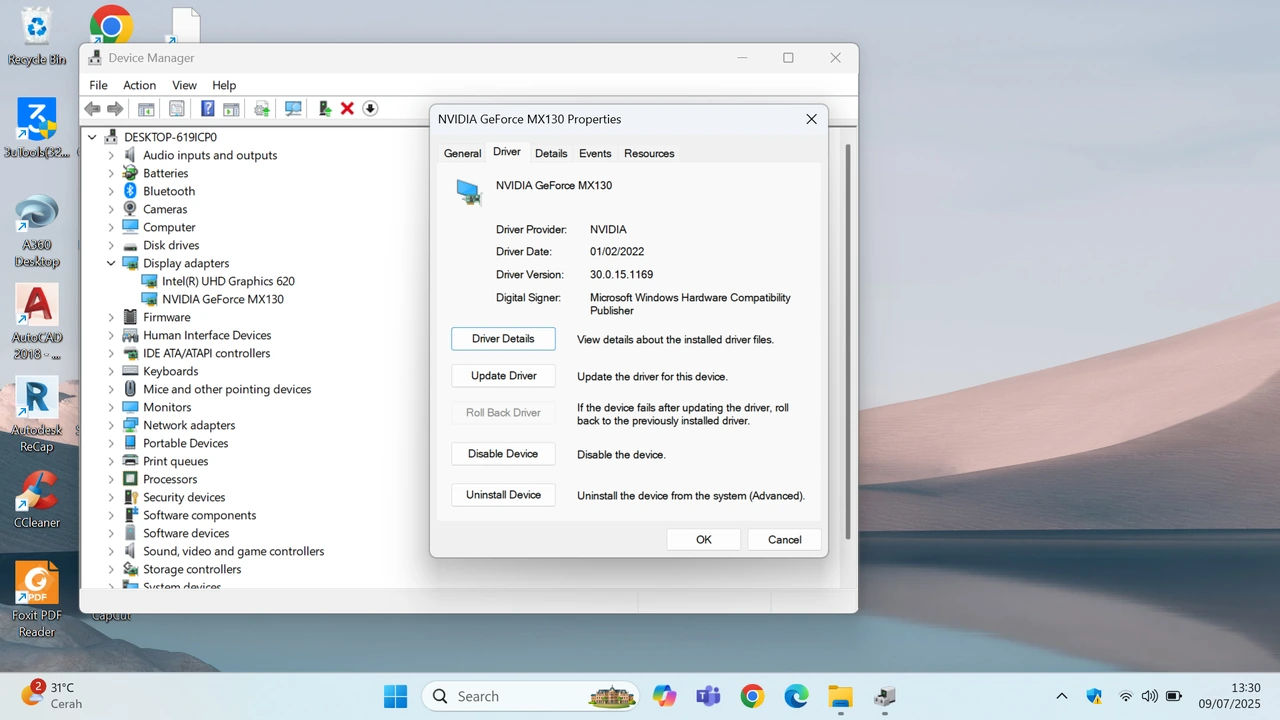Viewport: 1280px width, 720px height.
Task: Click the Bluetooth icon in device tree
Action: click(130, 191)
